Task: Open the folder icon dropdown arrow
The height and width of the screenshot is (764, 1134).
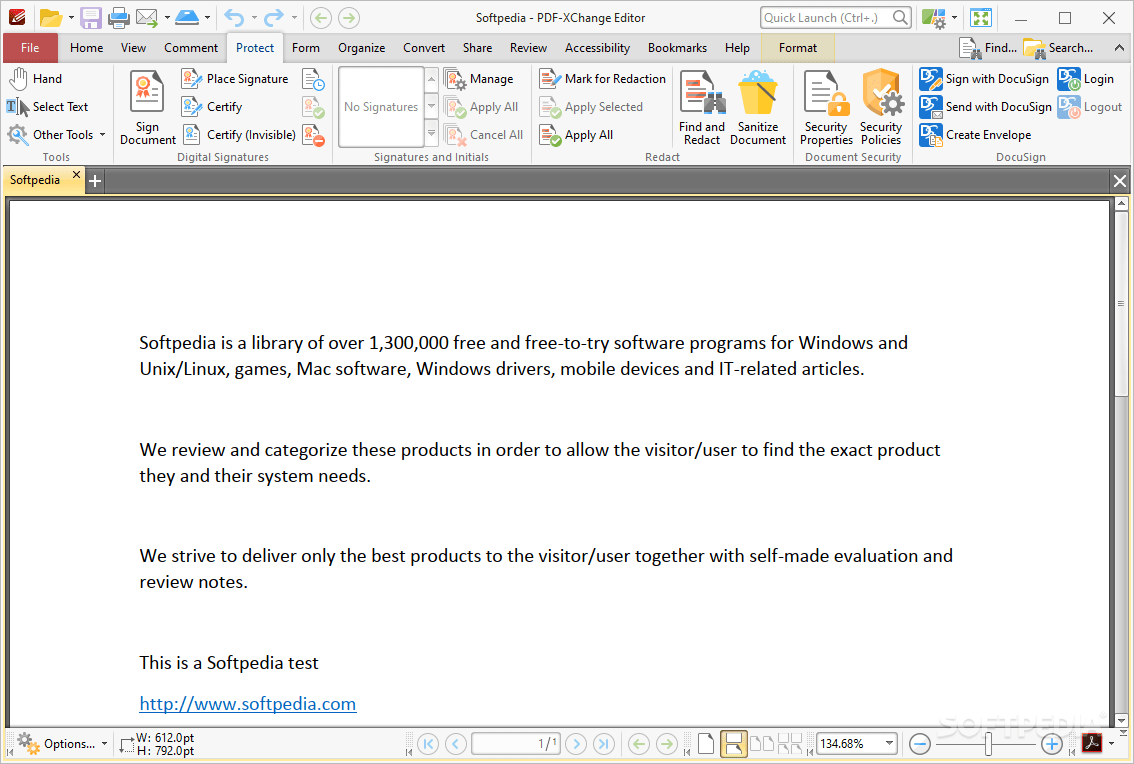Action: pyautogui.click(x=71, y=17)
